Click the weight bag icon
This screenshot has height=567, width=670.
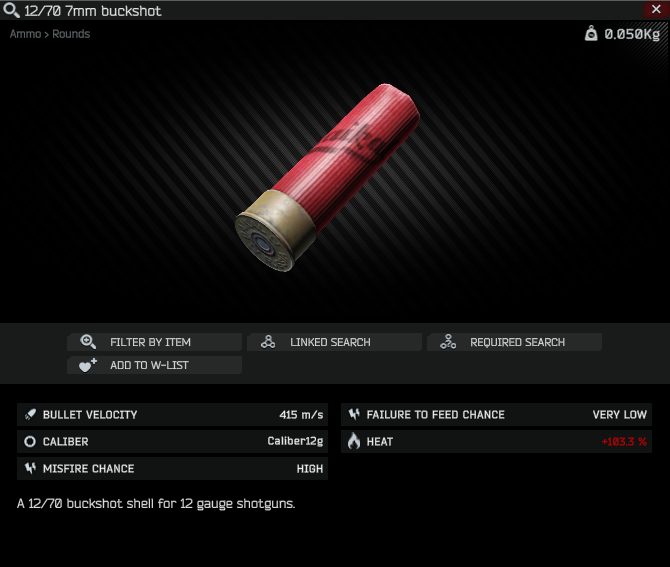591,33
